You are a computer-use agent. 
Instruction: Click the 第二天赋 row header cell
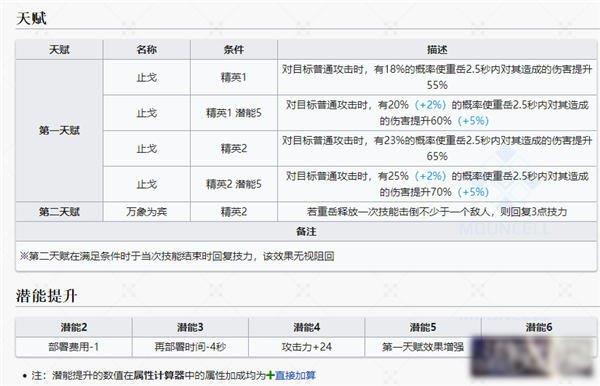pos(59,212)
